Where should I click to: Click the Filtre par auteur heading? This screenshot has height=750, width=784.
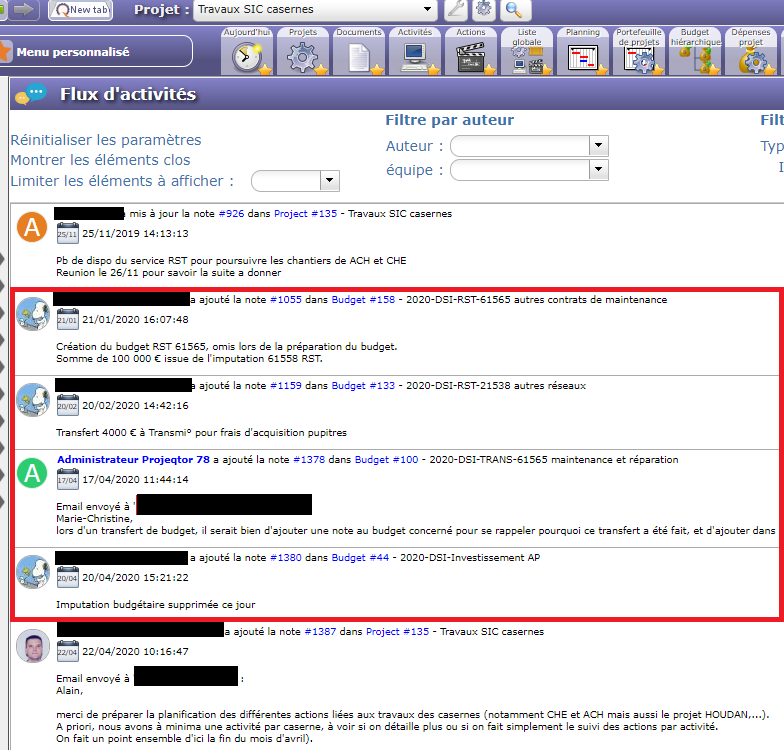(450, 120)
